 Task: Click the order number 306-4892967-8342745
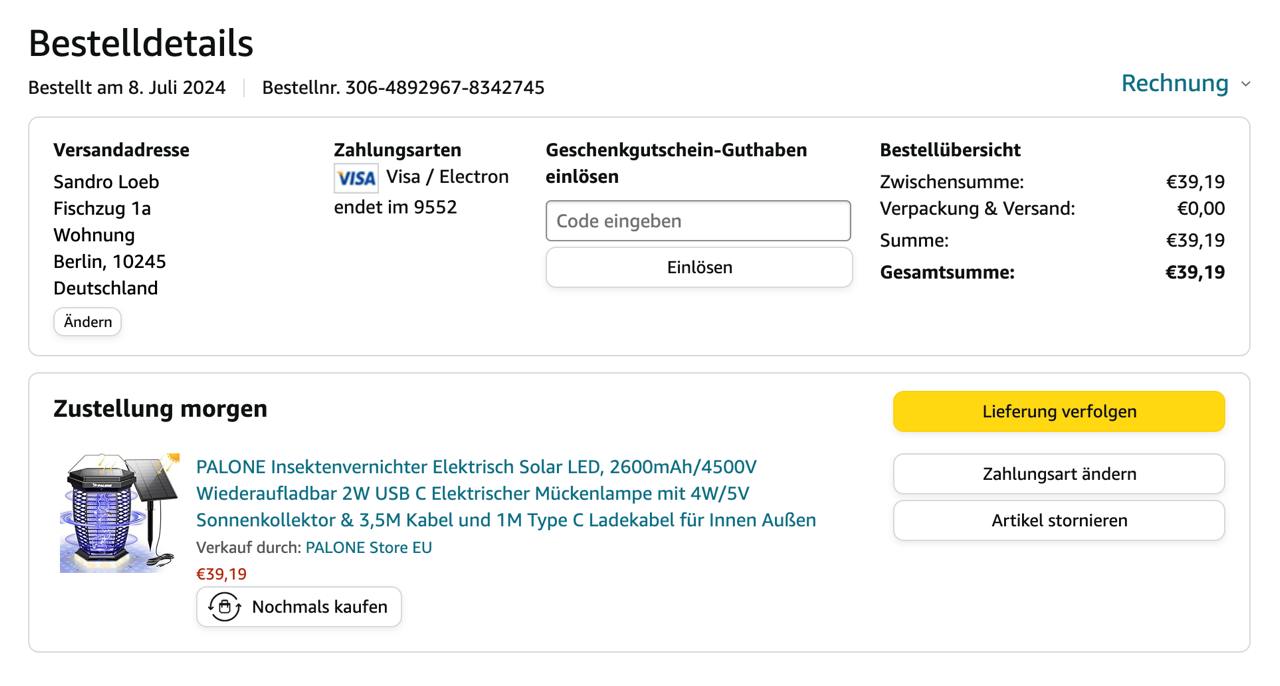click(444, 88)
